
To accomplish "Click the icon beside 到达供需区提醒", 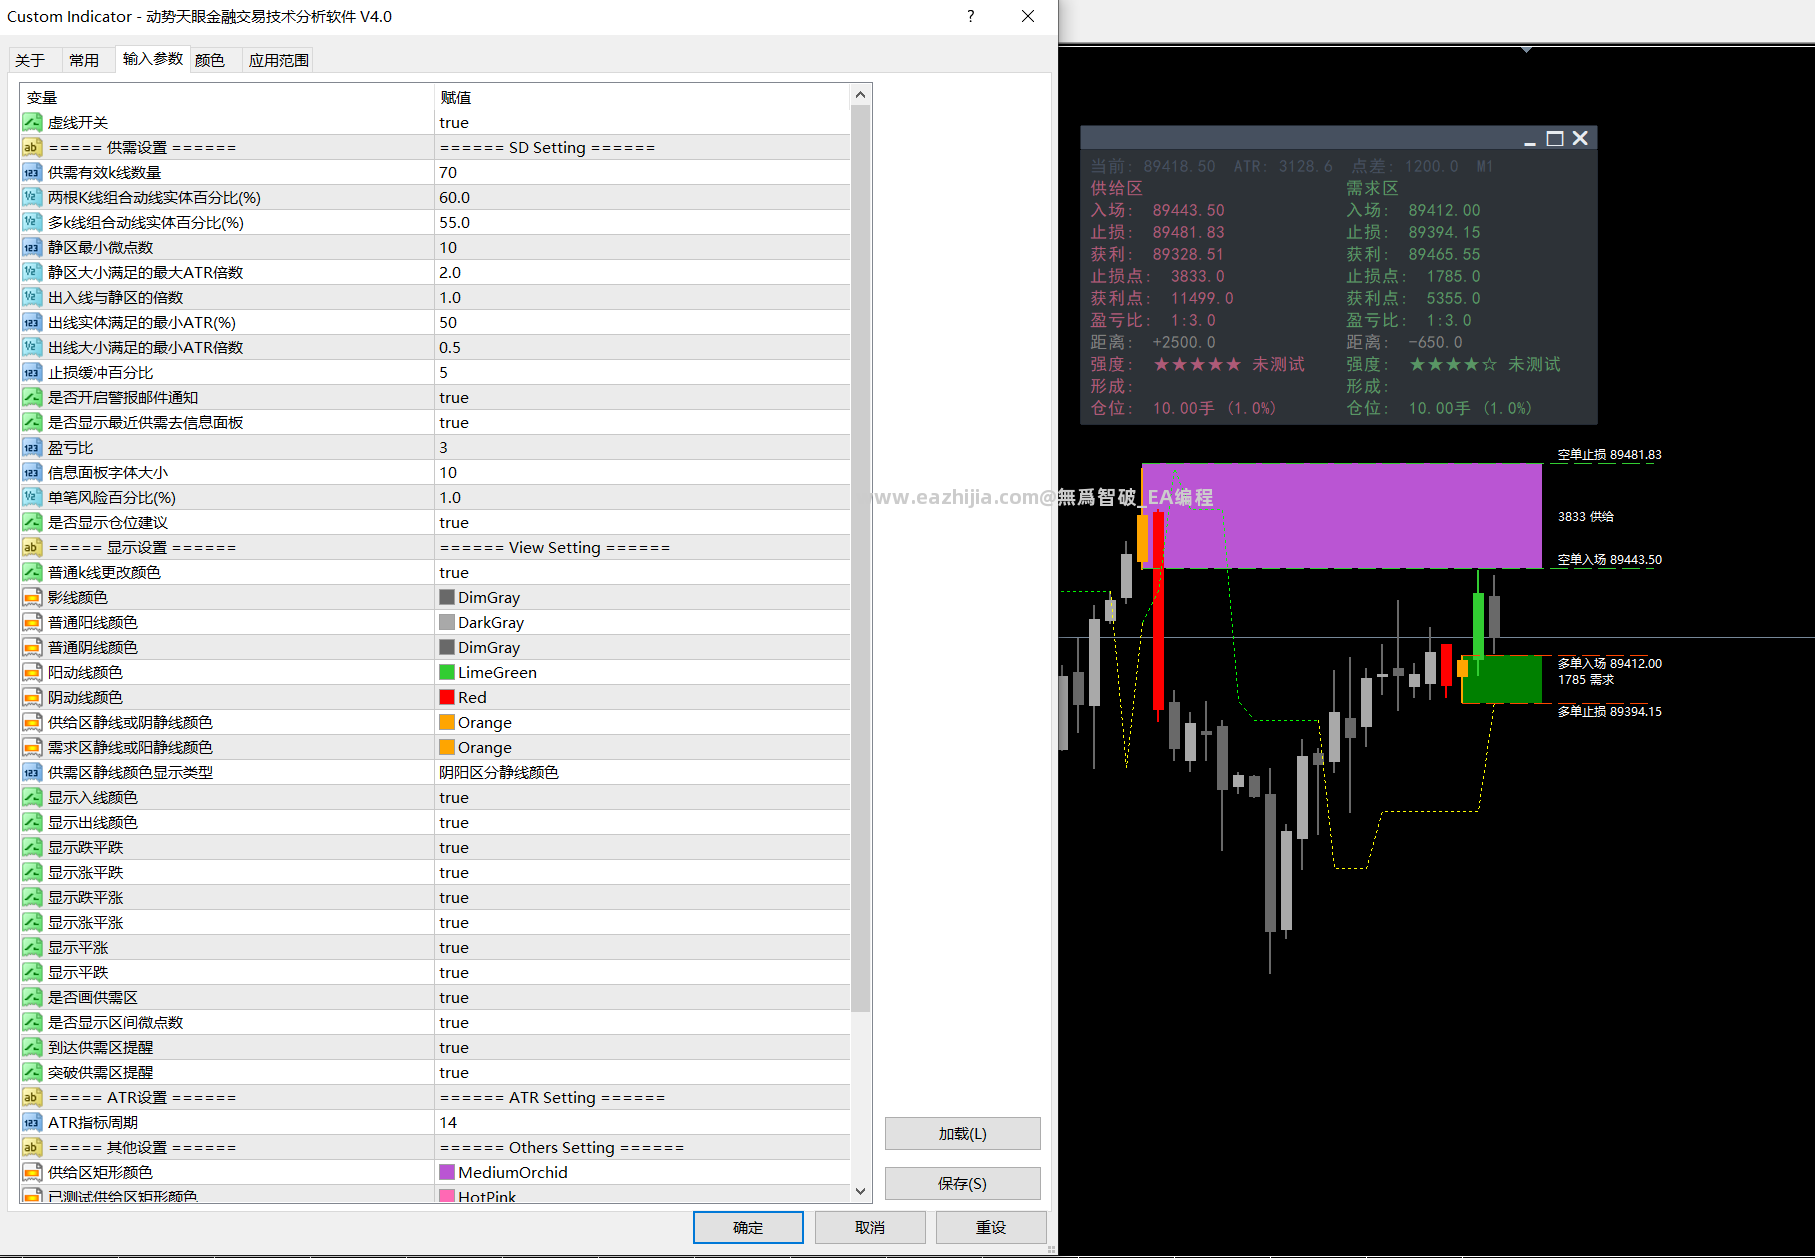I will 32,1047.
